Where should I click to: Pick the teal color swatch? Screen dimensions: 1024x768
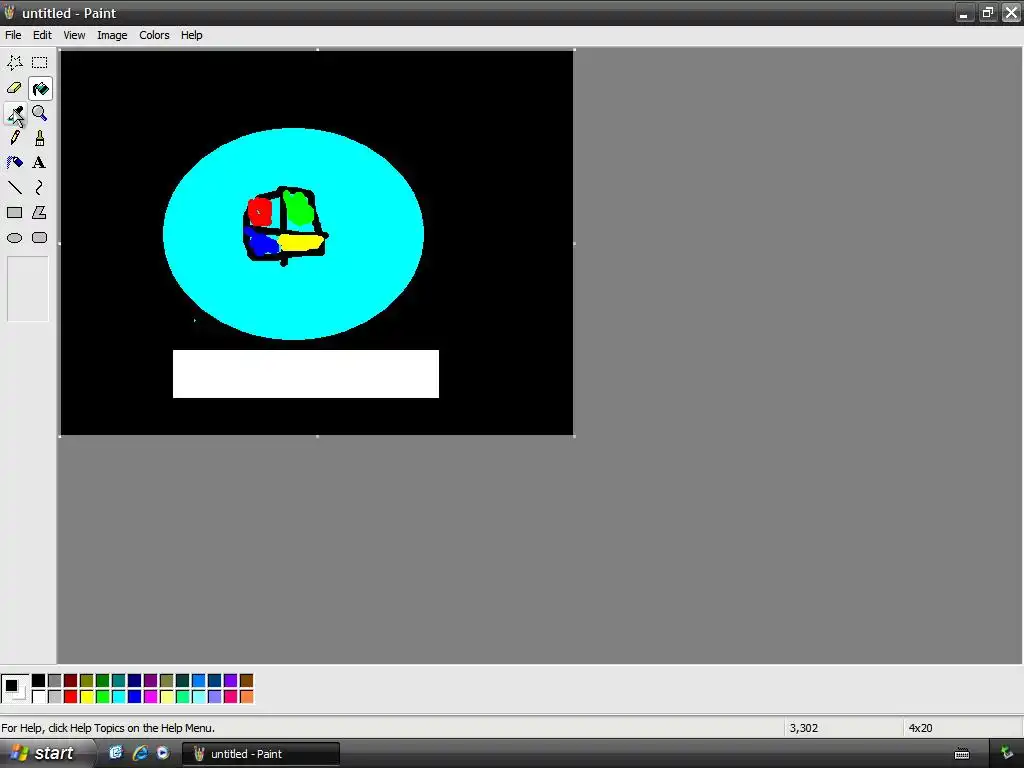pyautogui.click(x=119, y=681)
